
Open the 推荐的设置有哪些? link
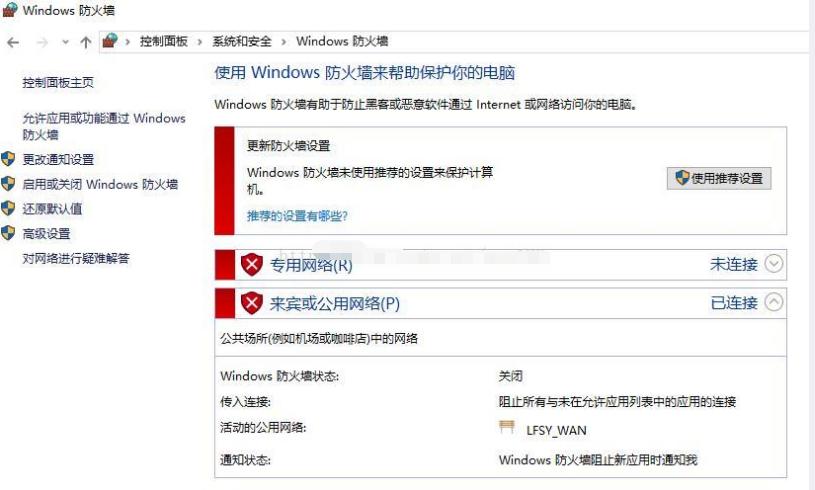click(x=297, y=216)
